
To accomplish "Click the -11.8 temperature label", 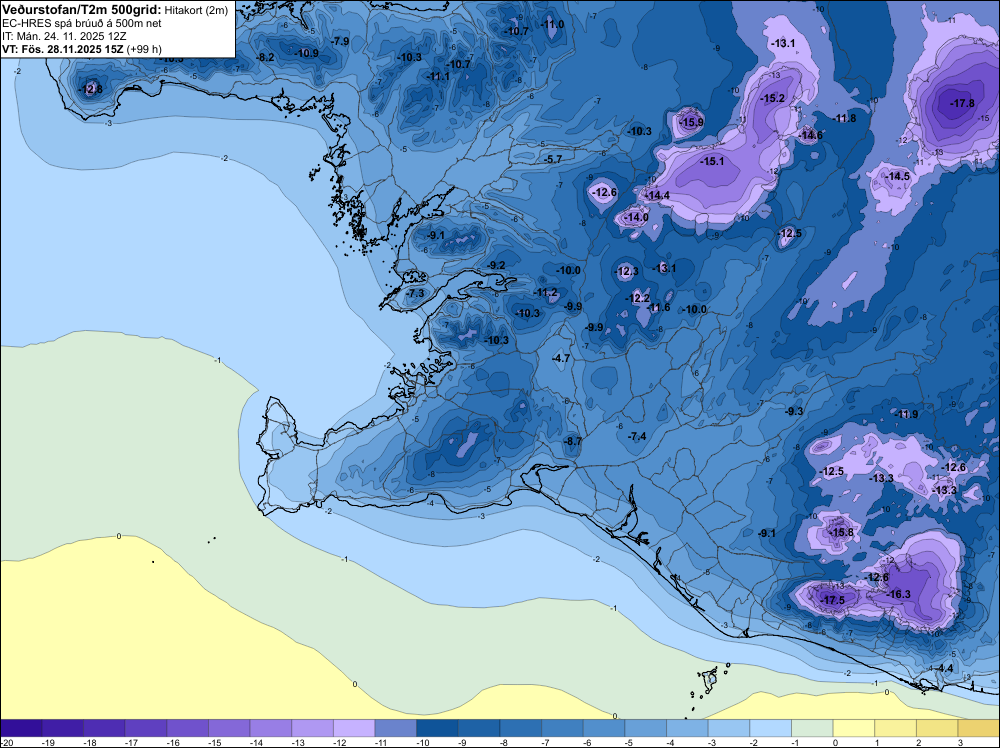I will pyautogui.click(x=844, y=118).
